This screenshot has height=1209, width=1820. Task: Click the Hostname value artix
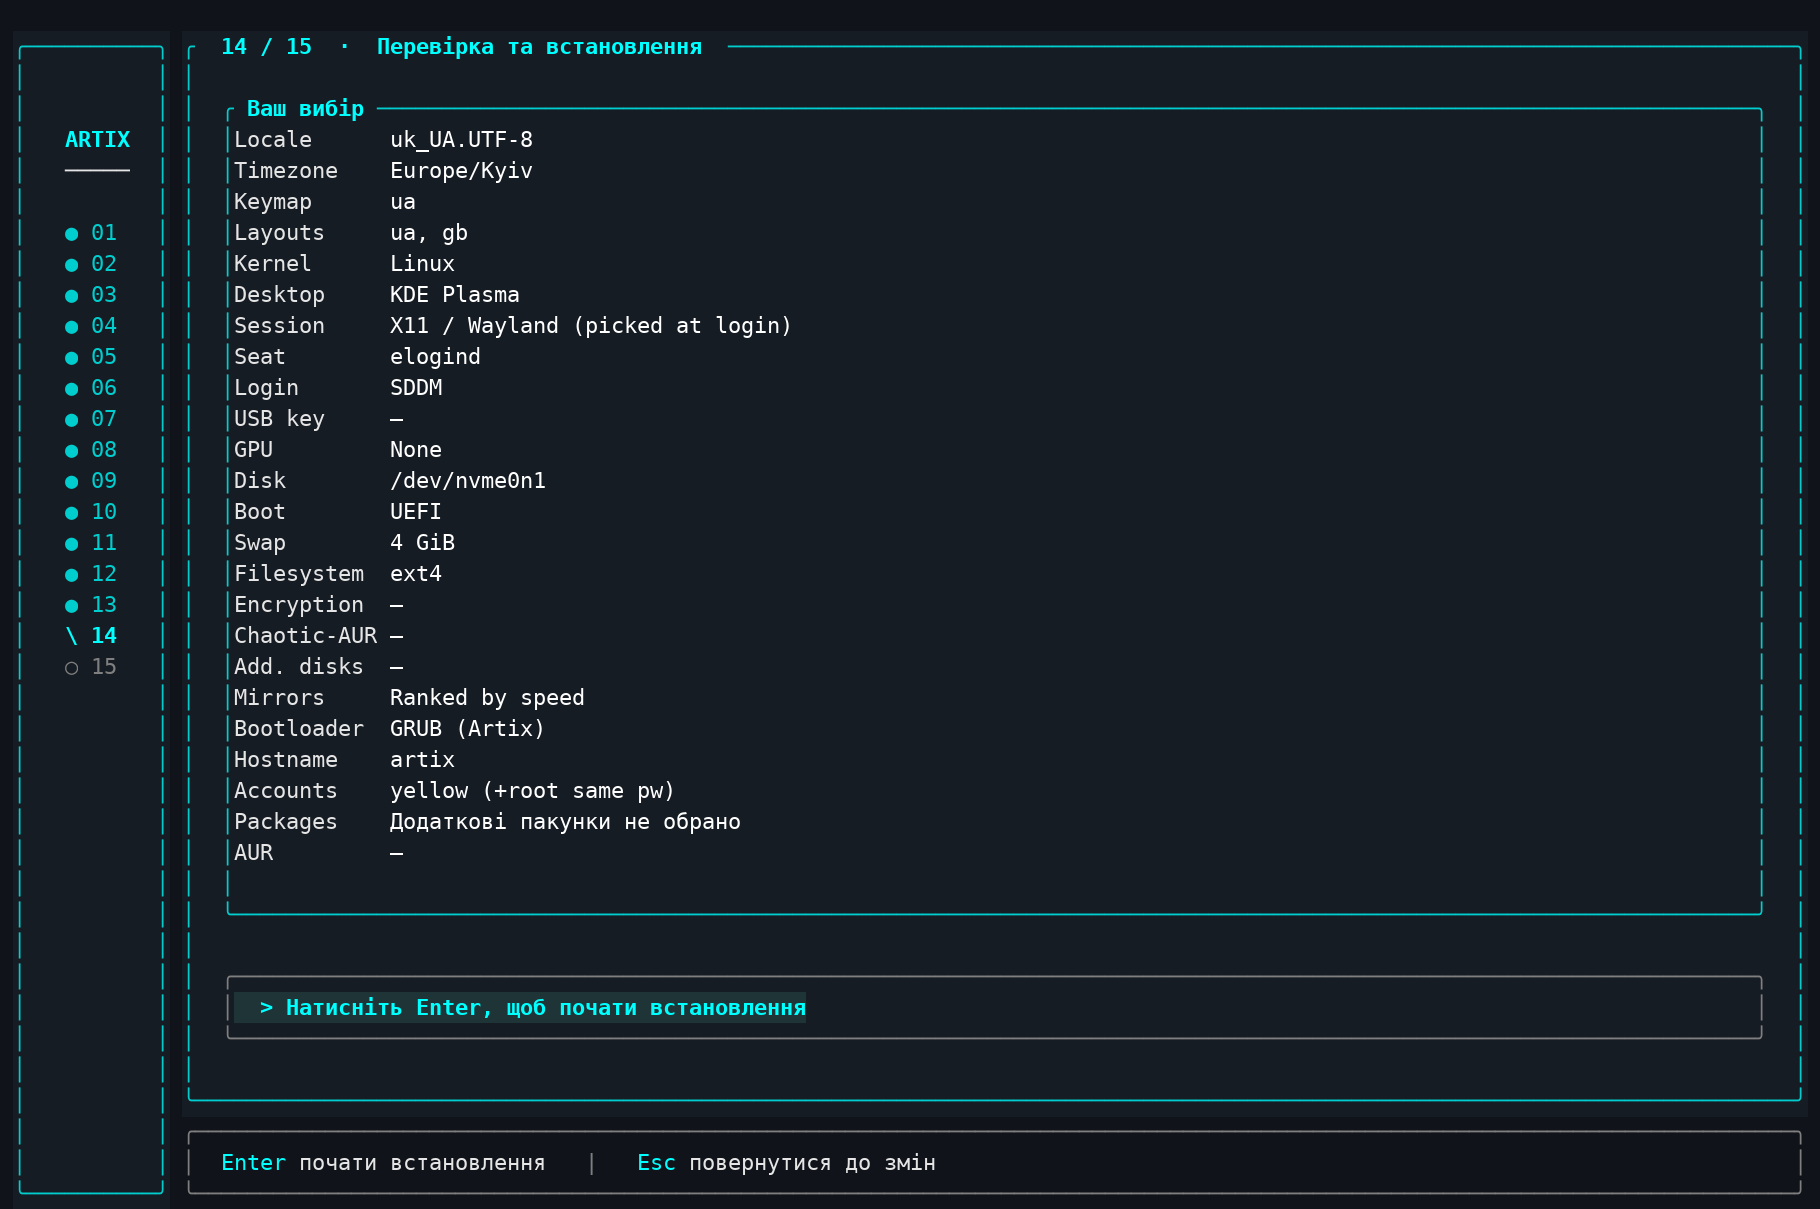point(422,760)
